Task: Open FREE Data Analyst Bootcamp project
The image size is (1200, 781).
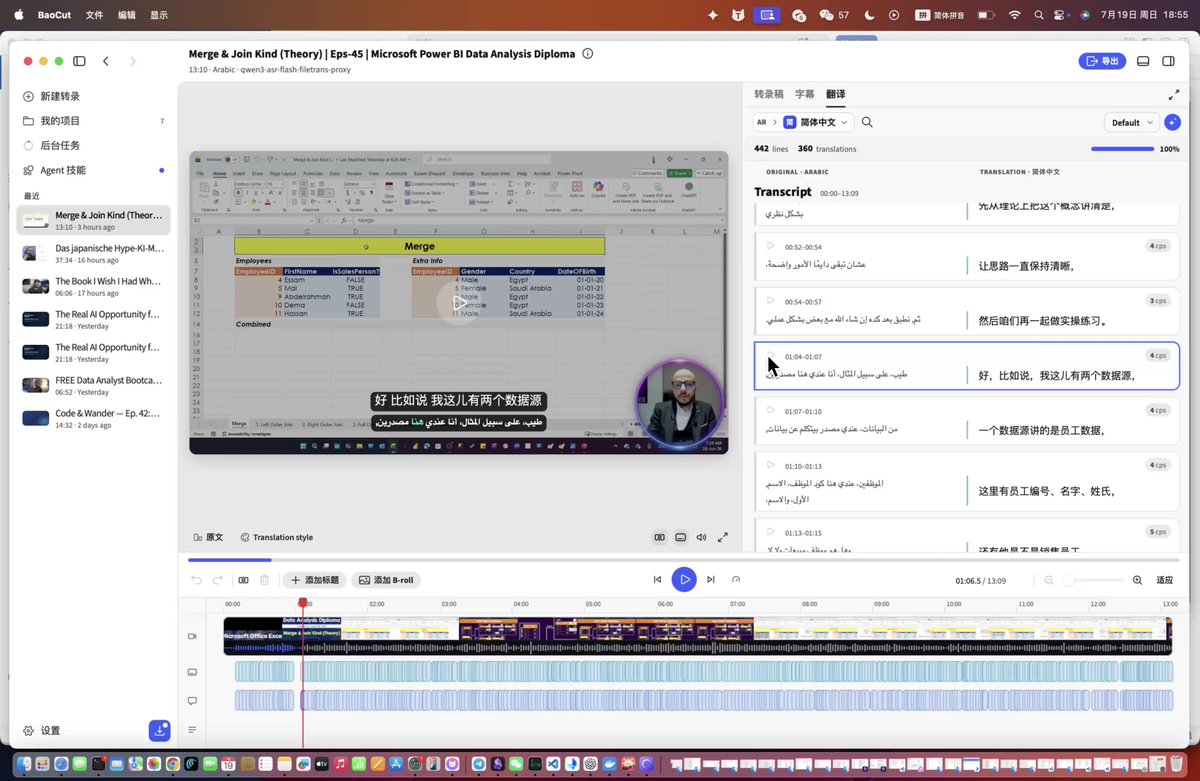Action: tap(93, 386)
